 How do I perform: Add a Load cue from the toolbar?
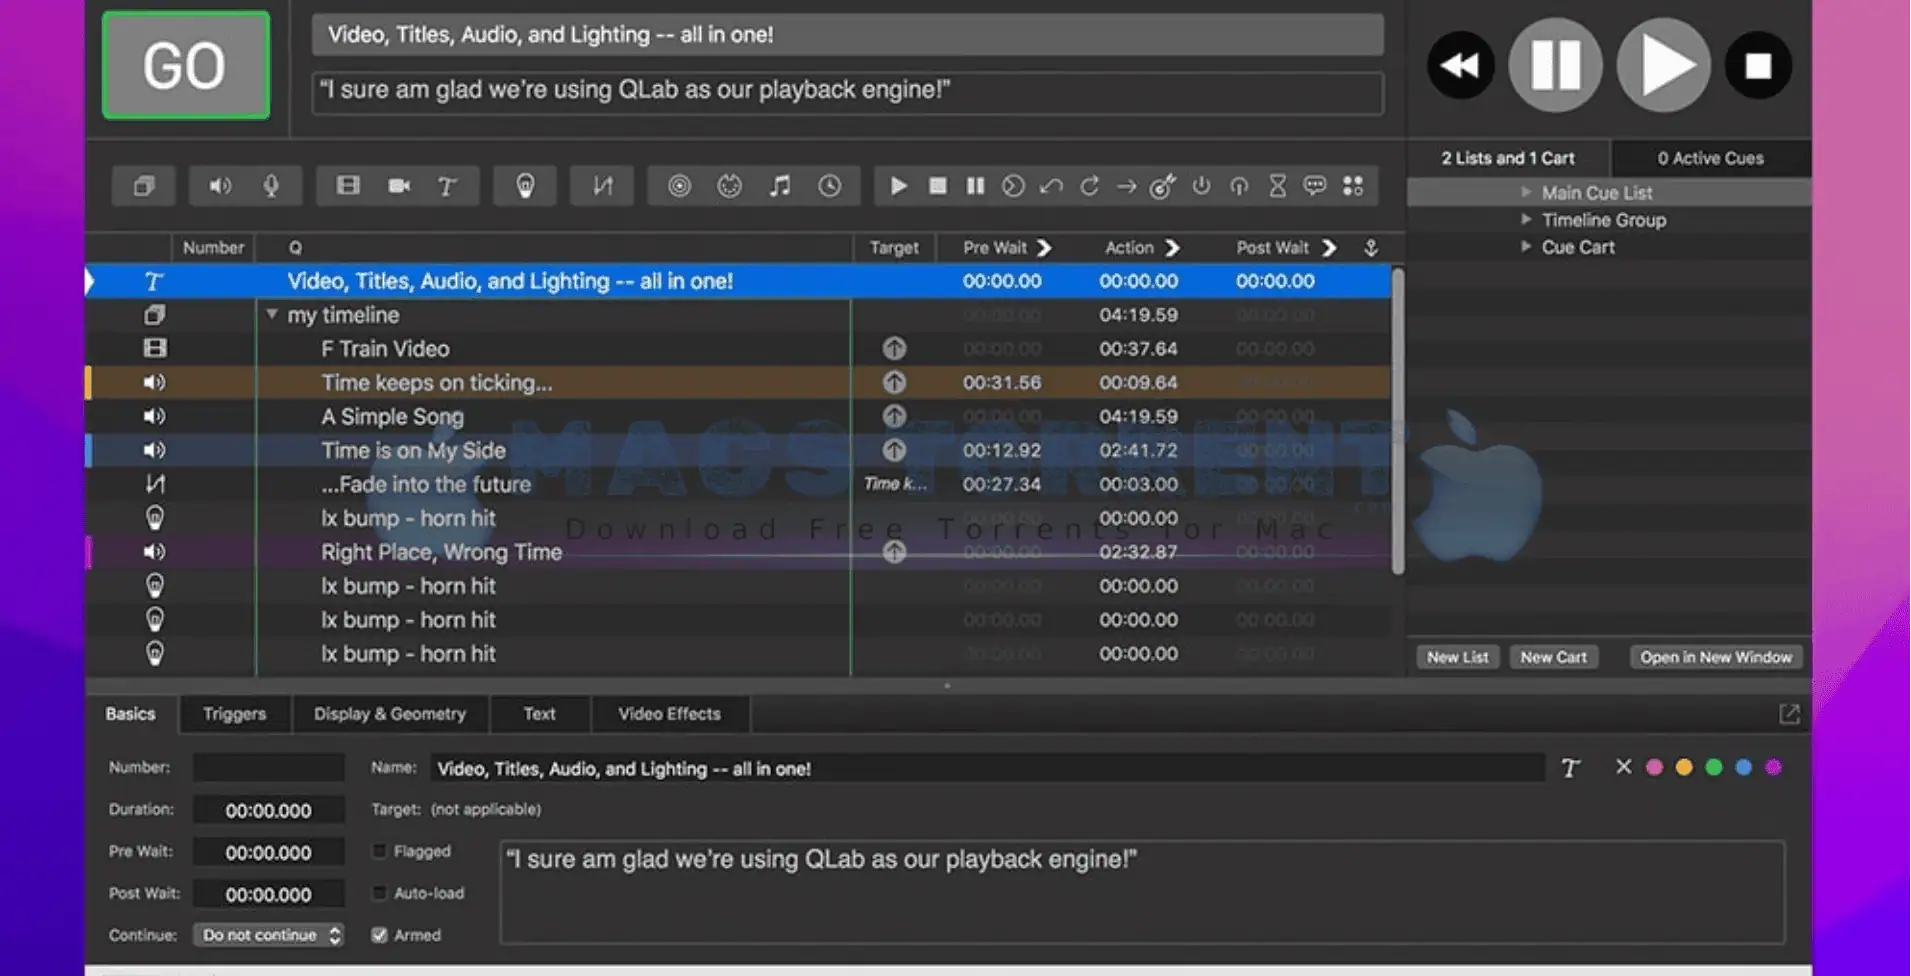pos(1013,186)
